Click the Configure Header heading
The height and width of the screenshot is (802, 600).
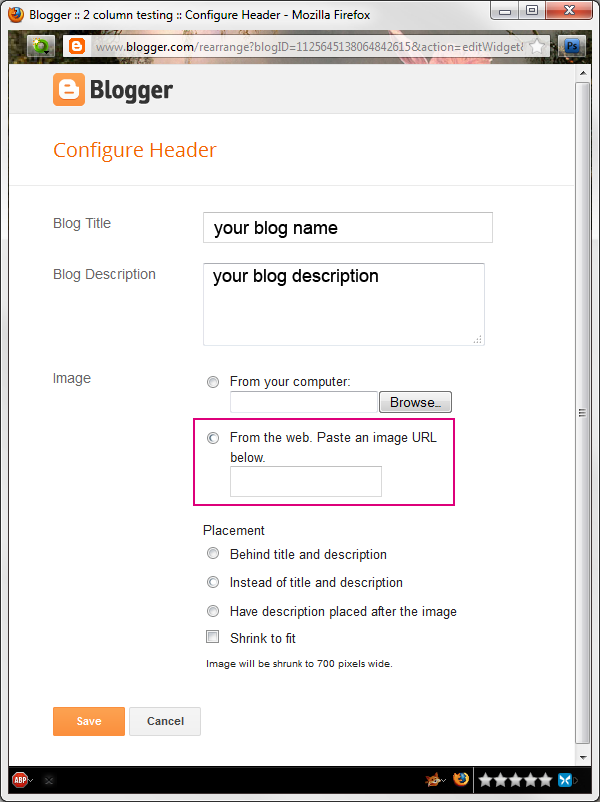[135, 150]
